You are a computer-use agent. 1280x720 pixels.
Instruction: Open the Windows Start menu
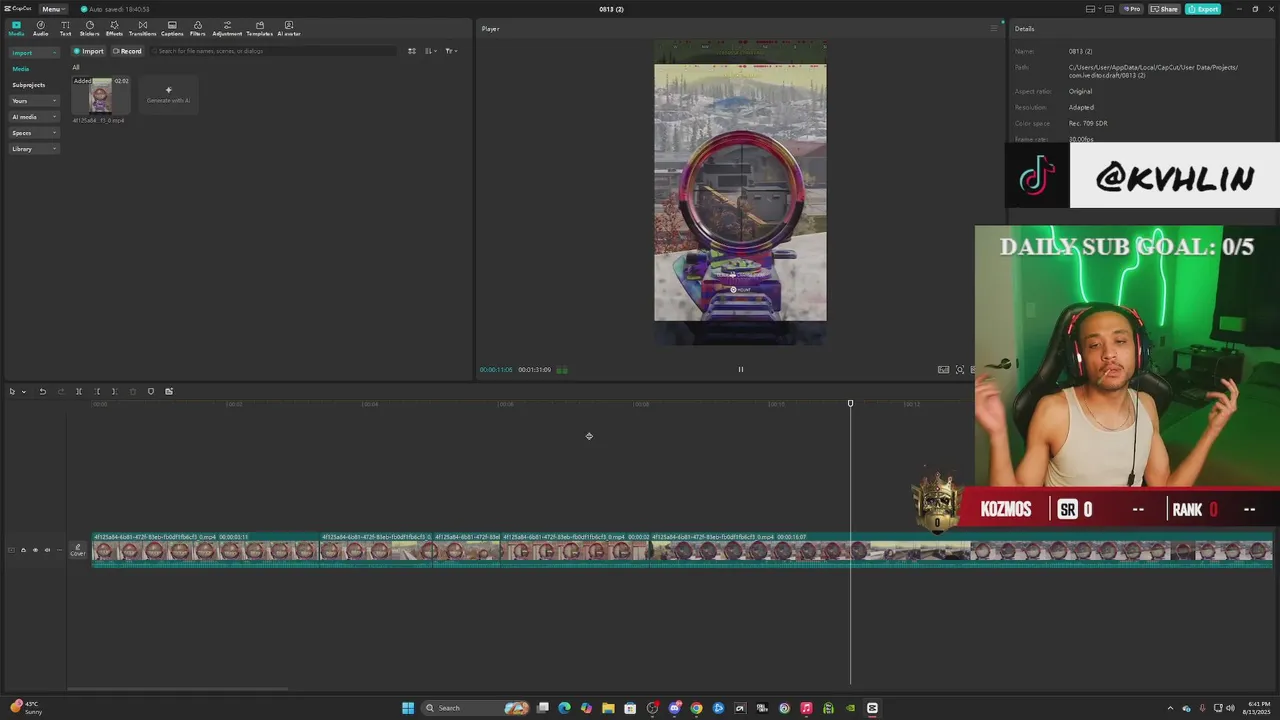click(408, 708)
